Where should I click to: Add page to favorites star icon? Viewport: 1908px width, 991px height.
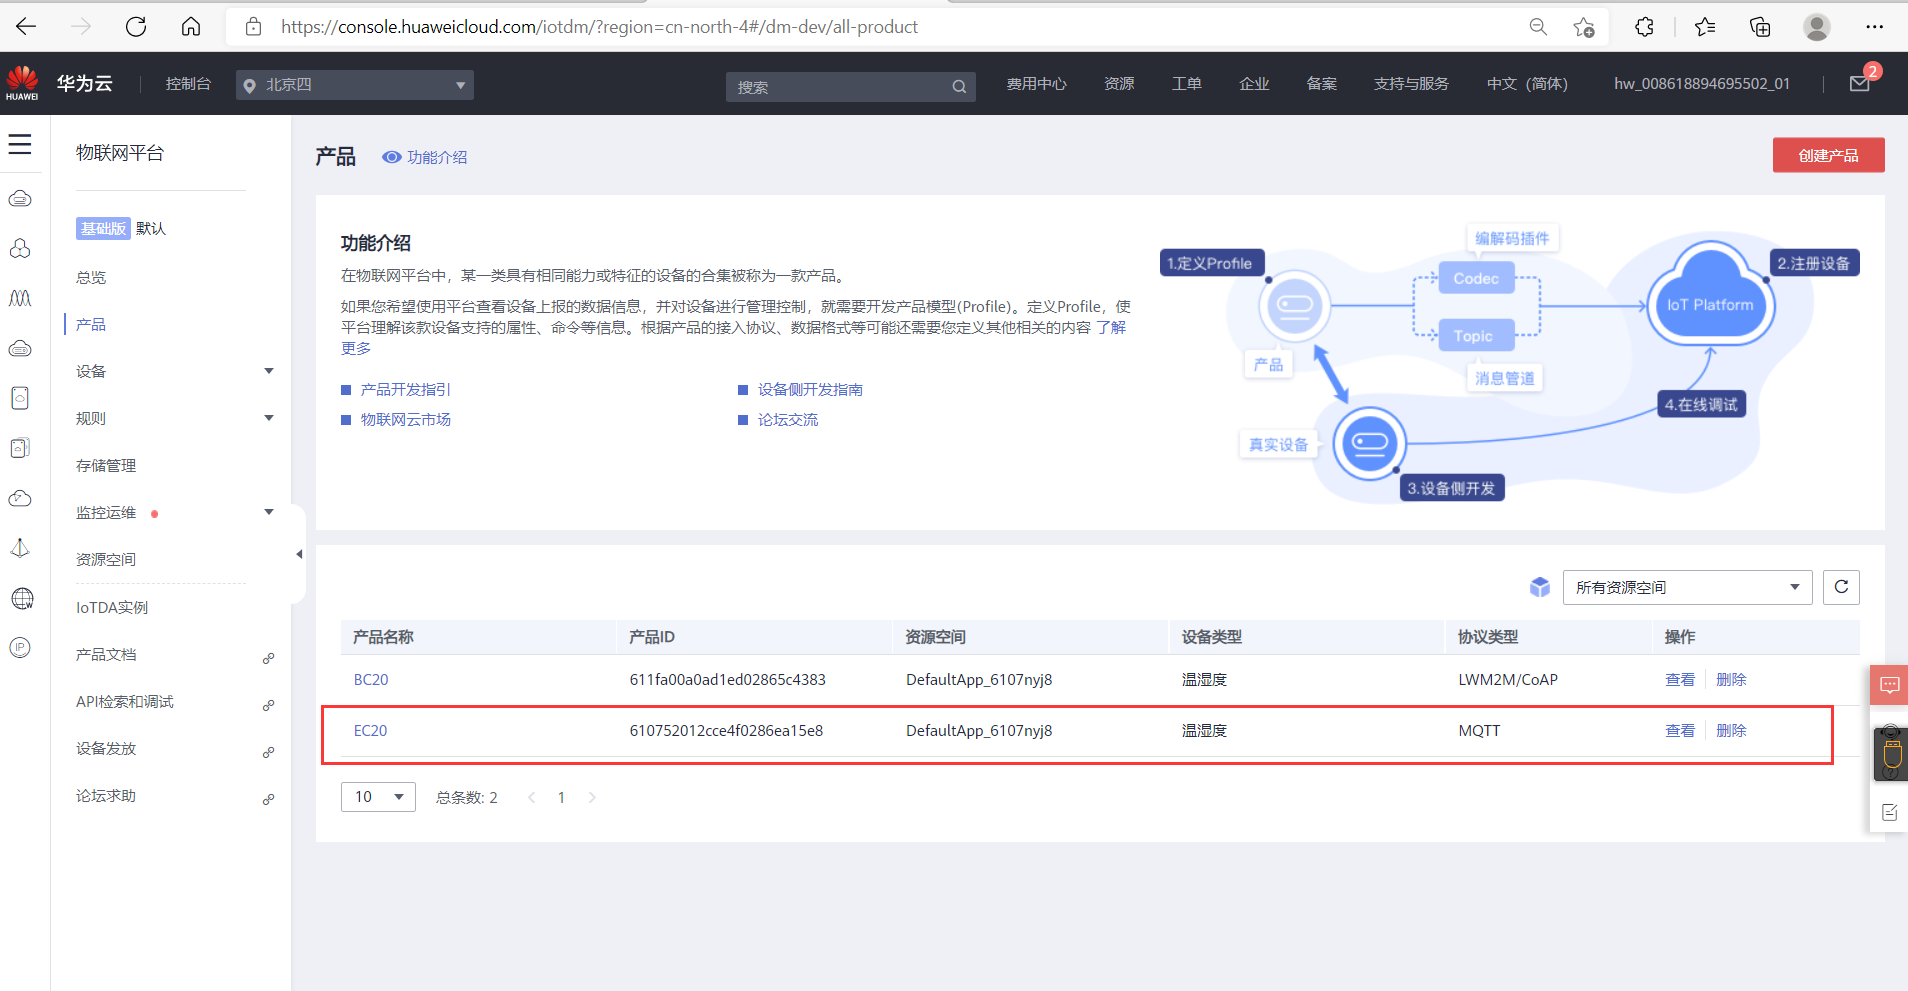1584,27
